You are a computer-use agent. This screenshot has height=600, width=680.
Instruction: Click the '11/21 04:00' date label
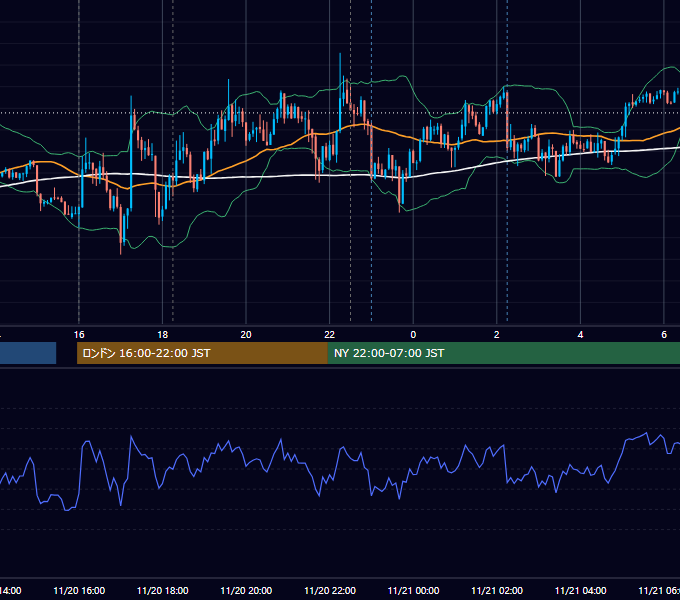click(581, 590)
